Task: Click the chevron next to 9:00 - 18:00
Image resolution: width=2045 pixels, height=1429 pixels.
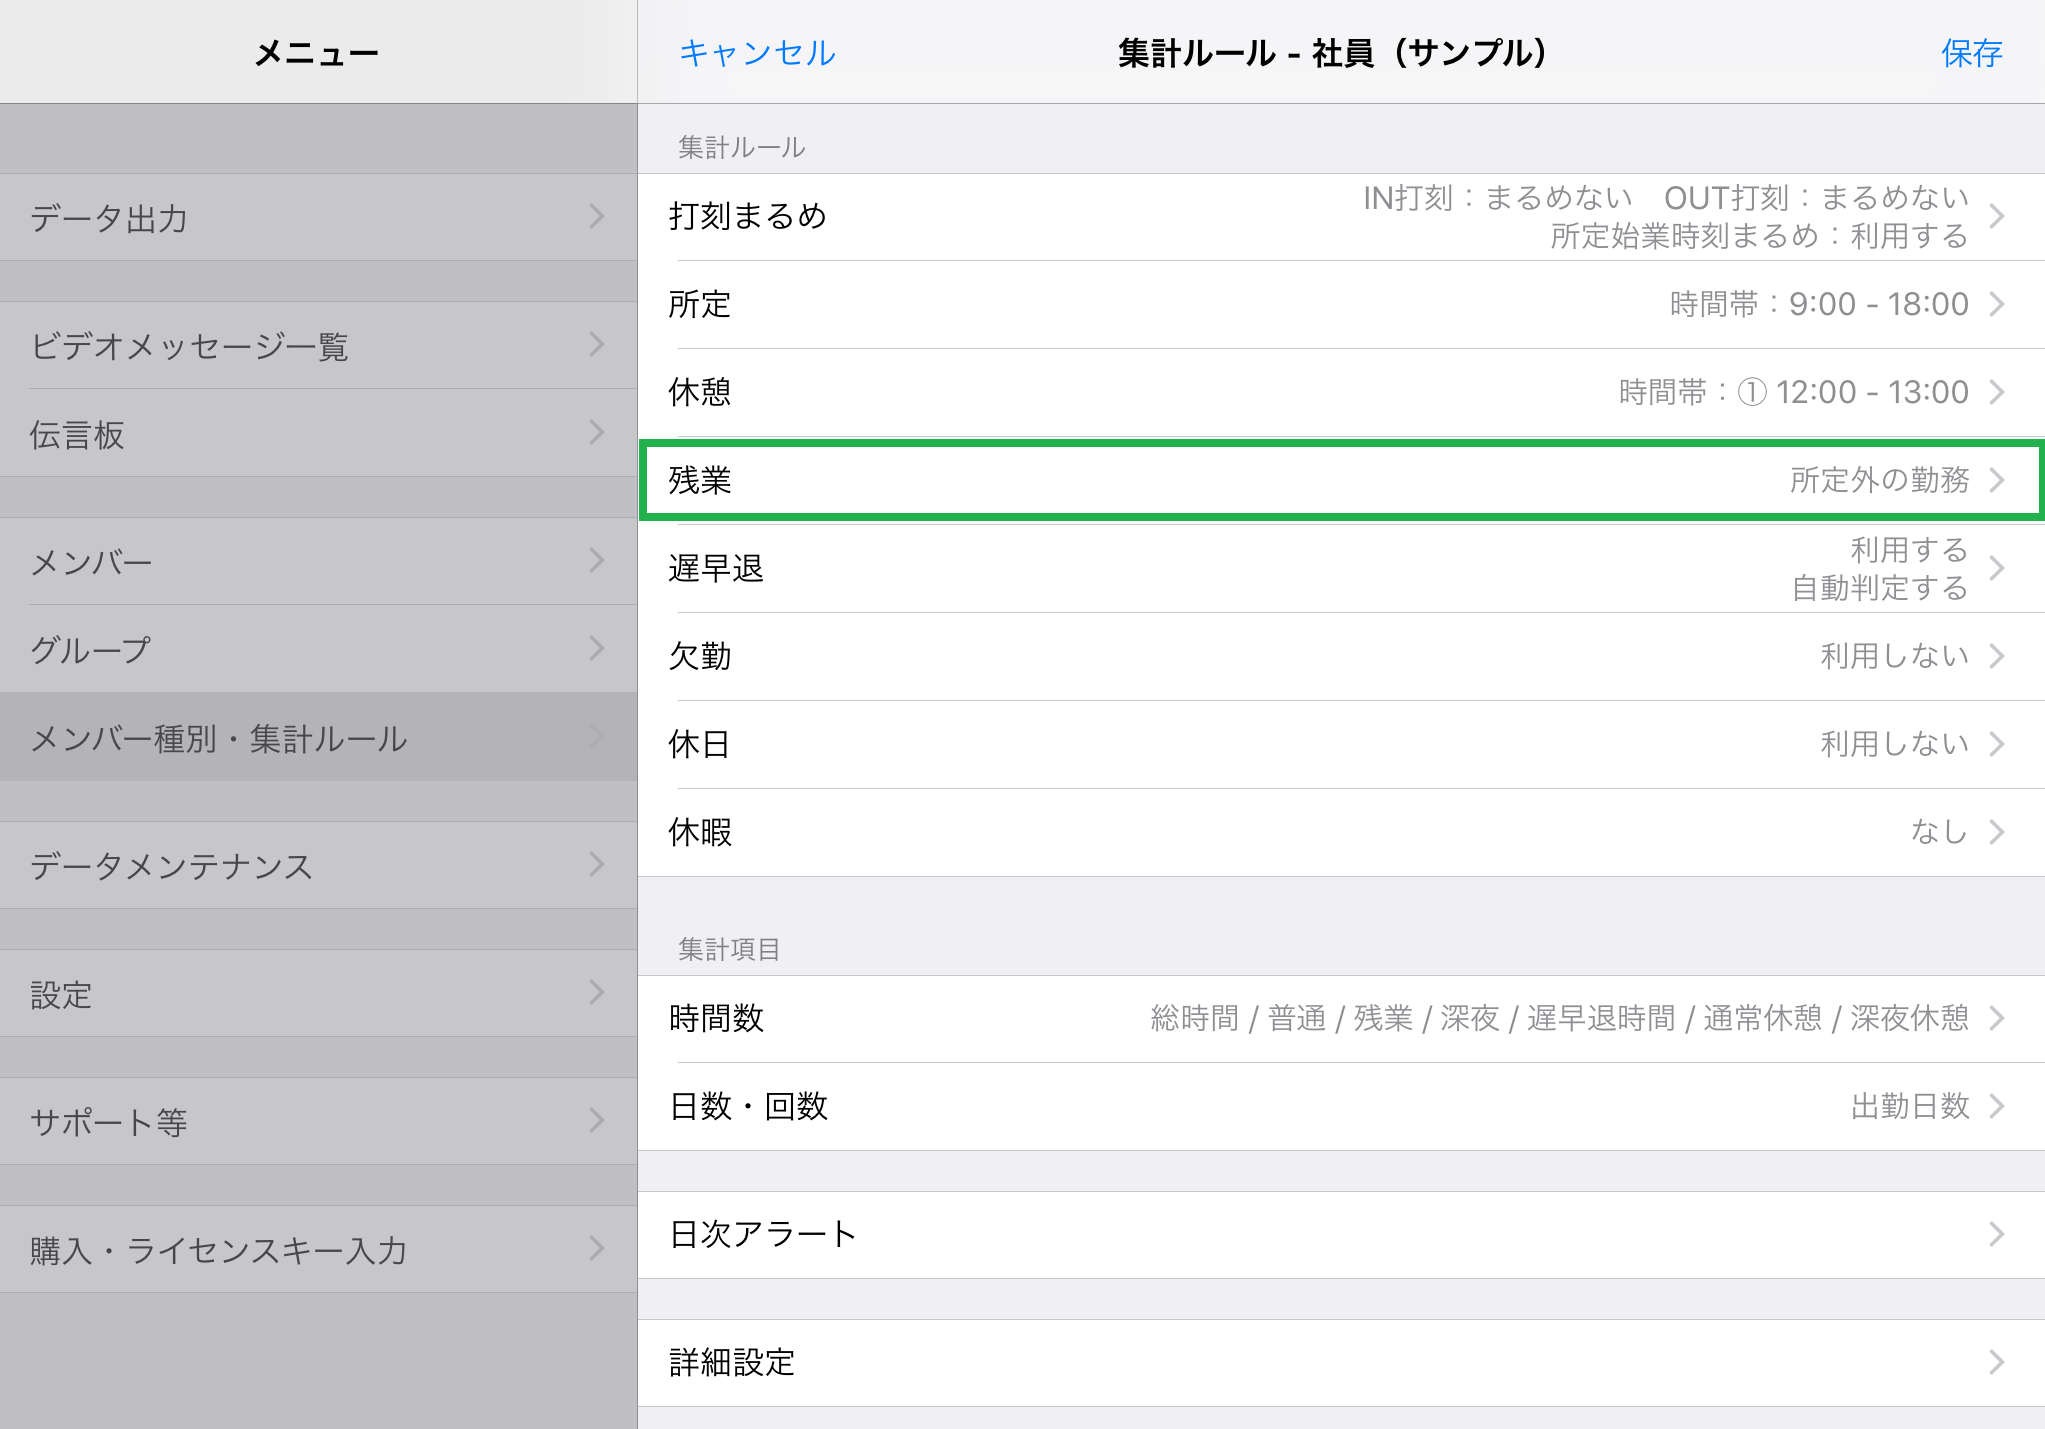Action: point(1997,304)
